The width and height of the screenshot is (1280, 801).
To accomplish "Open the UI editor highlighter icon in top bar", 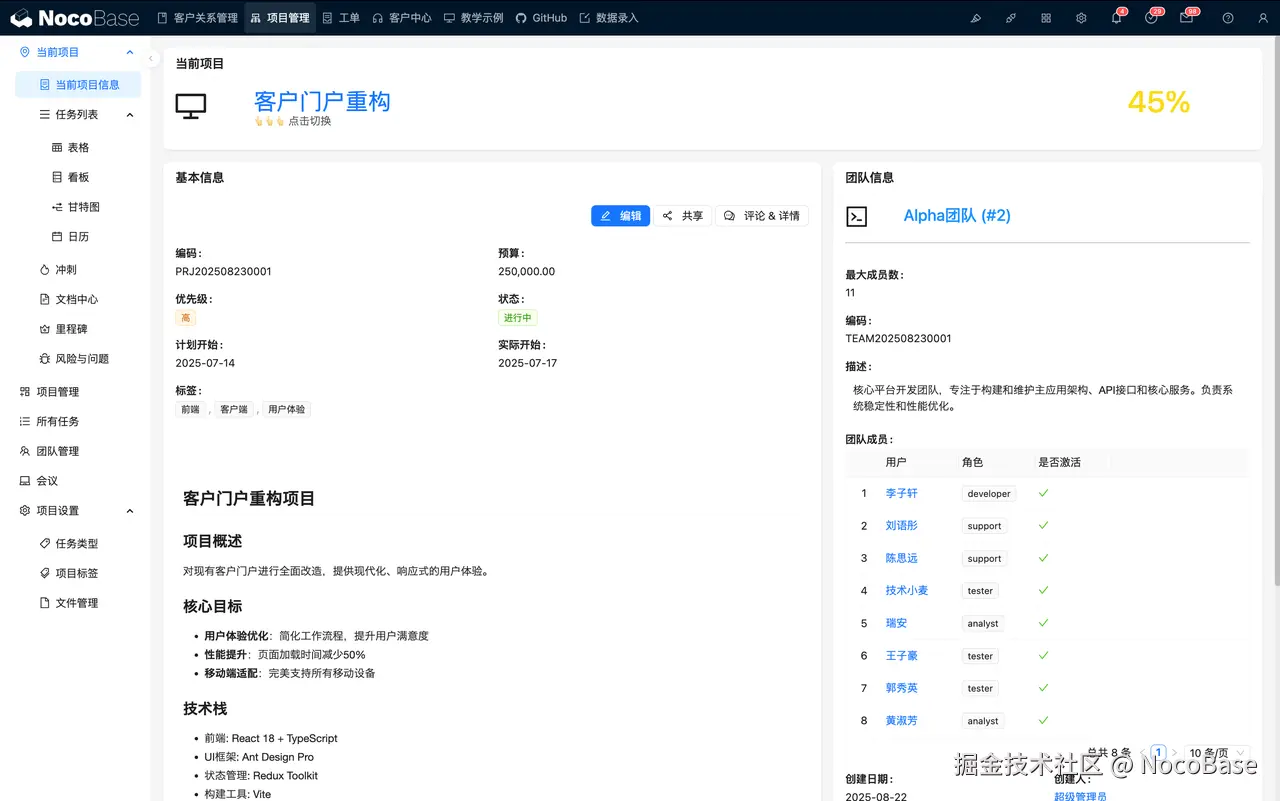I will tap(975, 17).
